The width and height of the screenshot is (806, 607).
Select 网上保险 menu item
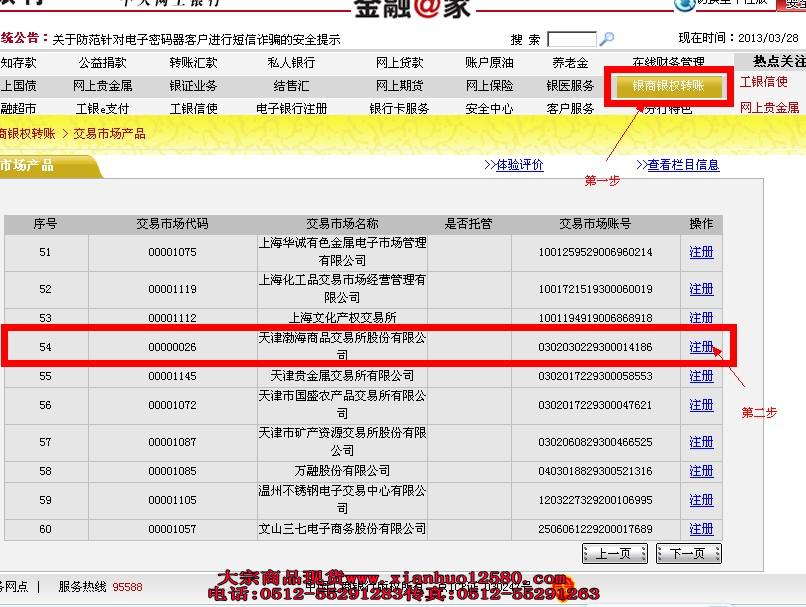(x=489, y=86)
